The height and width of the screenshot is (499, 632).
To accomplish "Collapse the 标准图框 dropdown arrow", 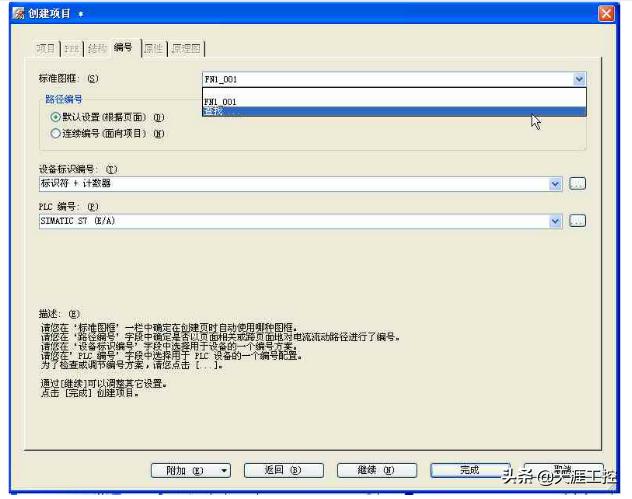I will (579, 79).
